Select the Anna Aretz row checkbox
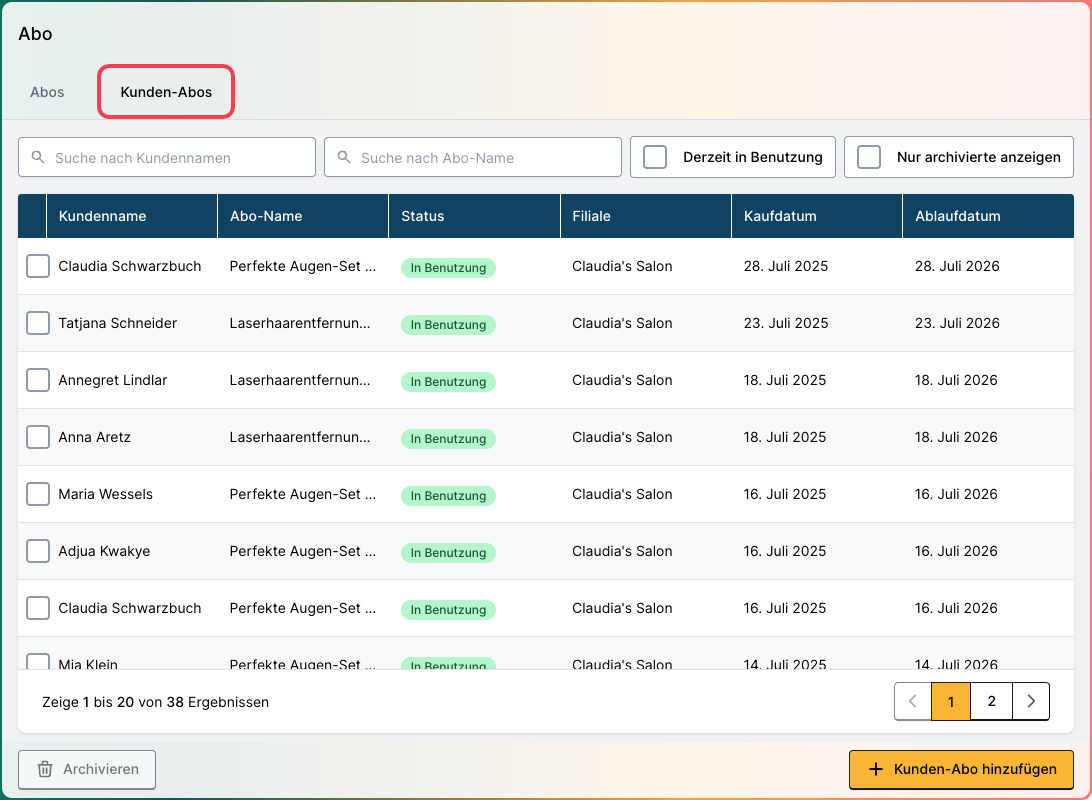Image resolution: width=1092 pixels, height=800 pixels. click(x=38, y=437)
